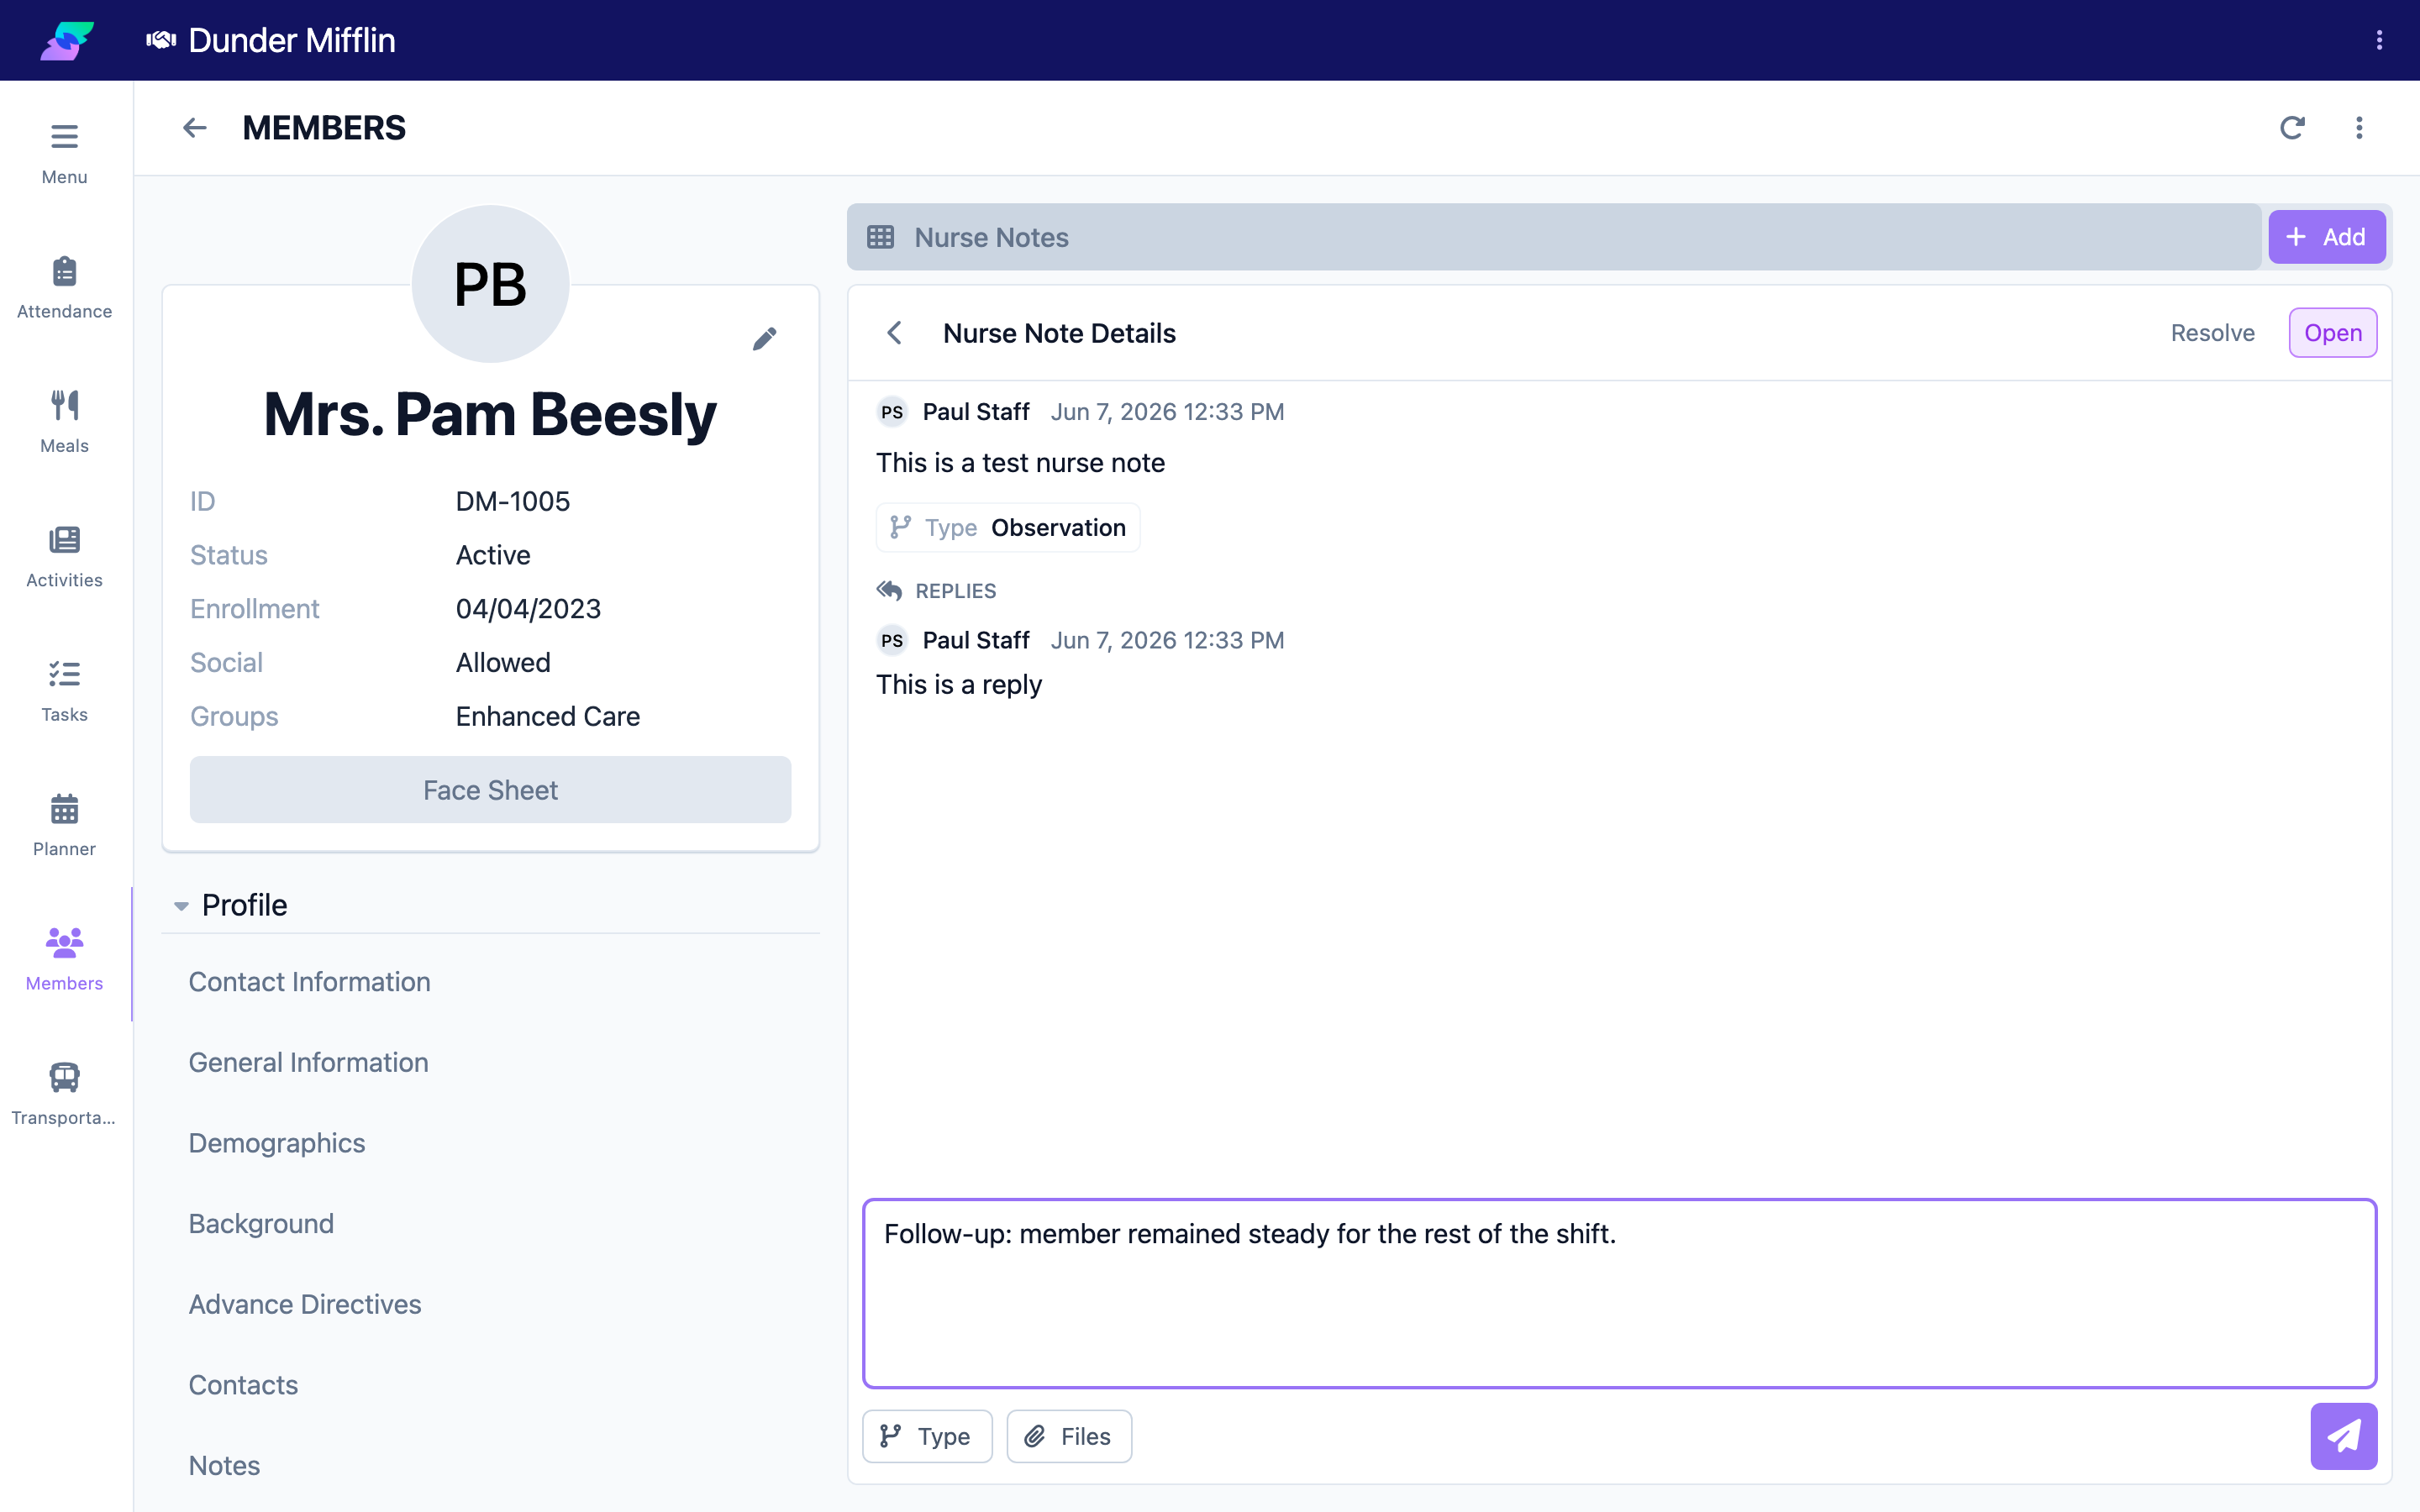Click the text 'This is a test nurse note'
2420x1512 pixels.
[x=1021, y=463]
